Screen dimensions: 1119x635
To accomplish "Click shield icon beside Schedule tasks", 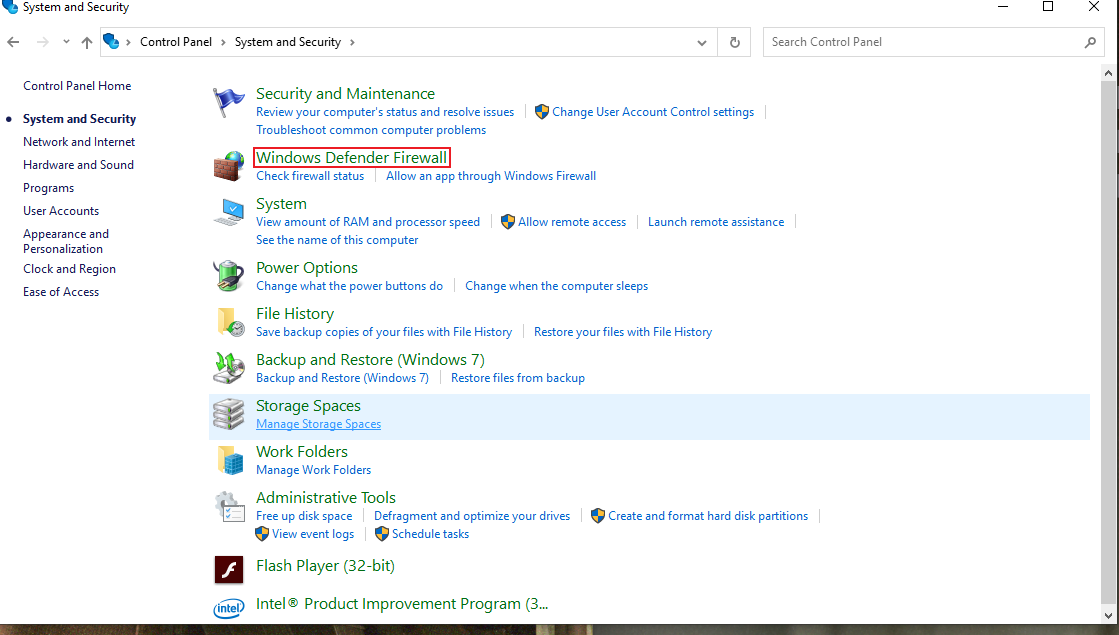I will pyautogui.click(x=382, y=534).
